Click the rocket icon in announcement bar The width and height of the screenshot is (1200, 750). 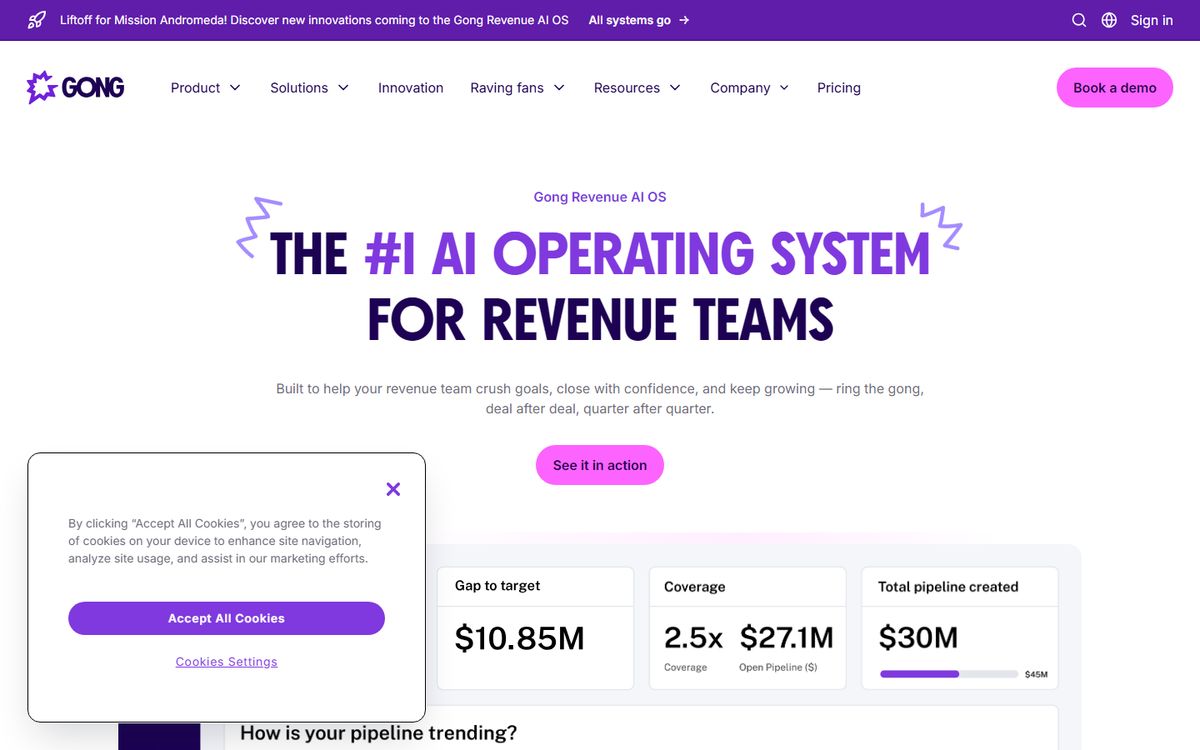coord(37,20)
